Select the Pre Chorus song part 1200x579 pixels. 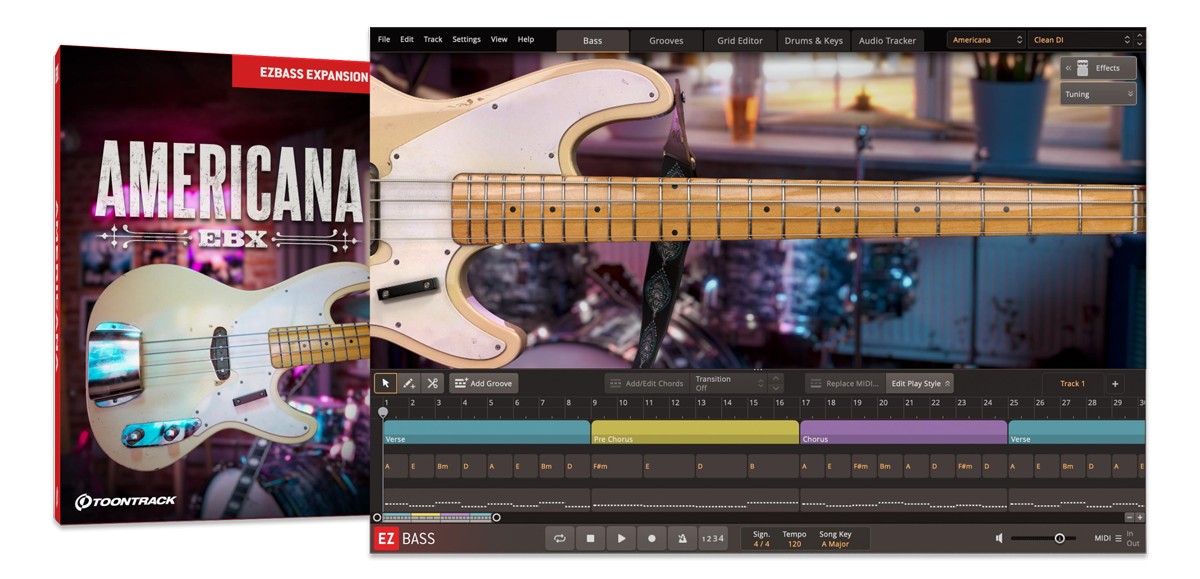pyautogui.click(x=695, y=432)
